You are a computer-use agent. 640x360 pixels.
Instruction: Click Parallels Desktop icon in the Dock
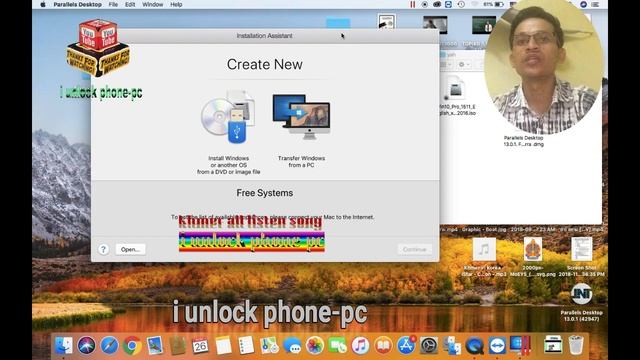[x=520, y=346]
